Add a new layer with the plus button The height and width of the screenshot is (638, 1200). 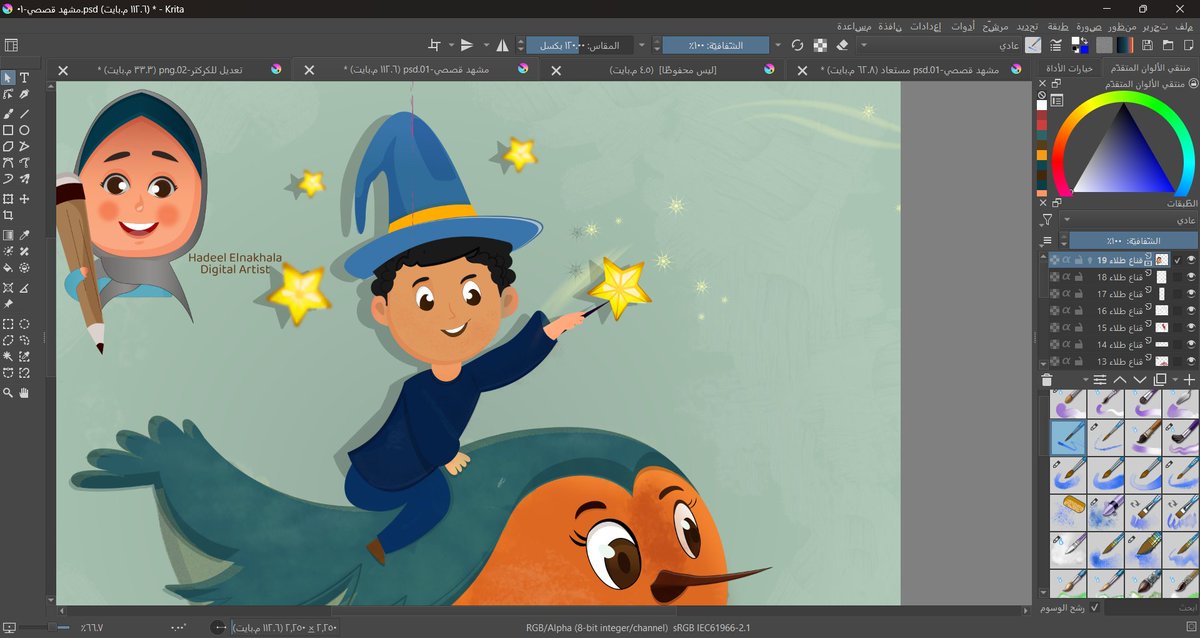1190,378
